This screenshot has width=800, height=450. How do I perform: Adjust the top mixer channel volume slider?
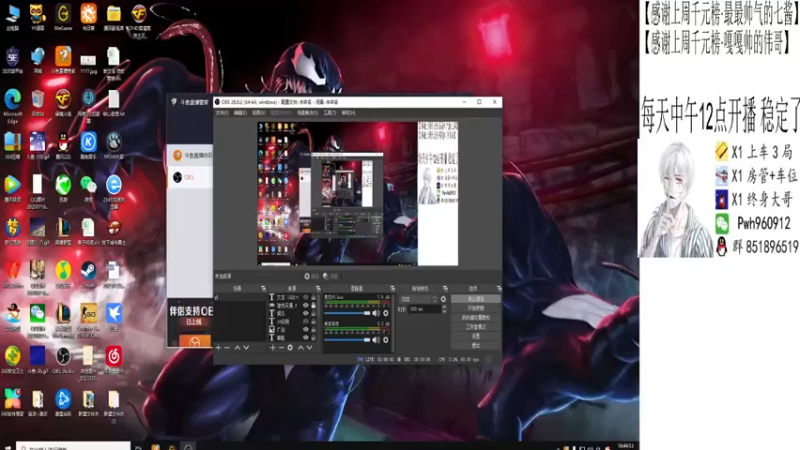347,313
